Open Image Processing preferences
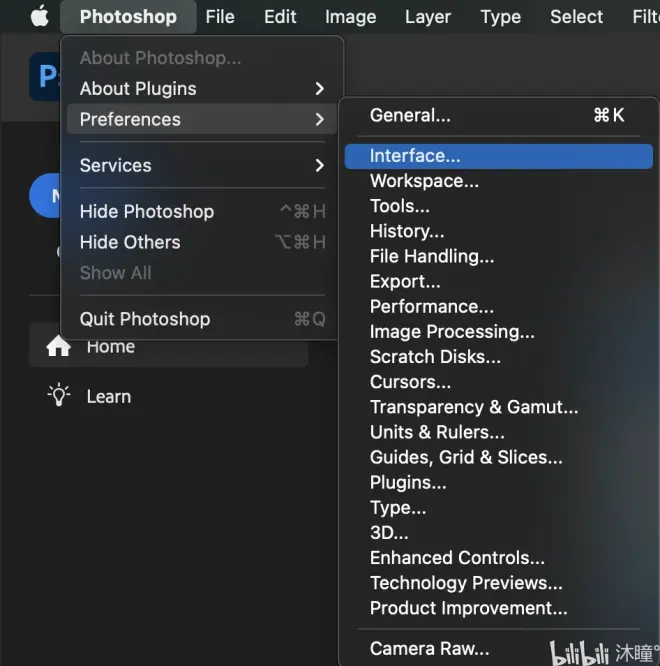660x666 pixels. click(x=499, y=331)
